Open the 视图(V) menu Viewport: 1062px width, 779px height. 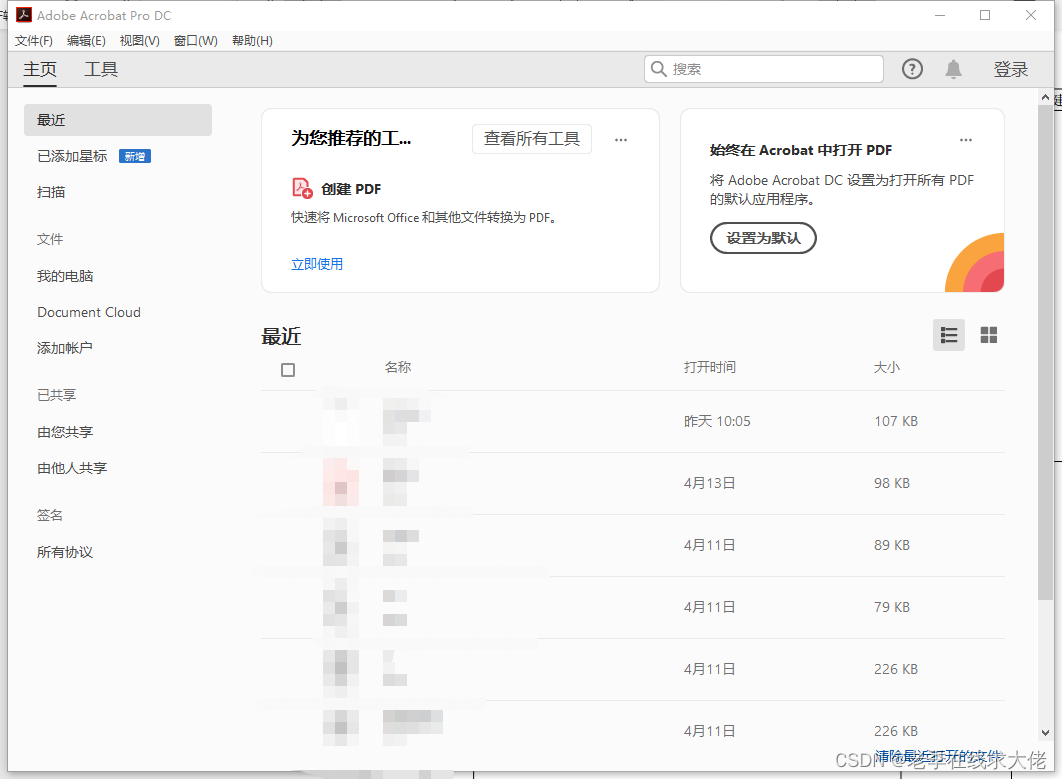(140, 41)
